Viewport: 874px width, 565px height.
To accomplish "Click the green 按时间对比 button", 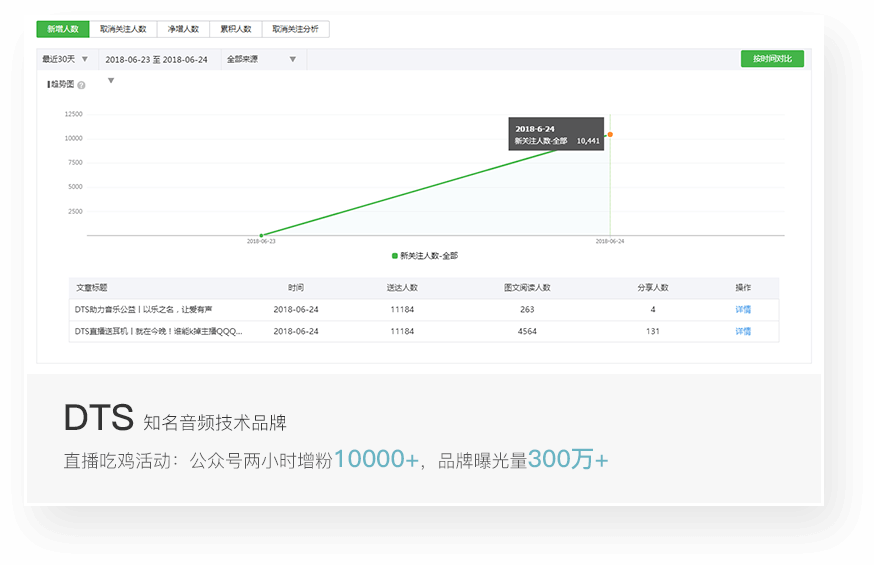I will coord(772,59).
